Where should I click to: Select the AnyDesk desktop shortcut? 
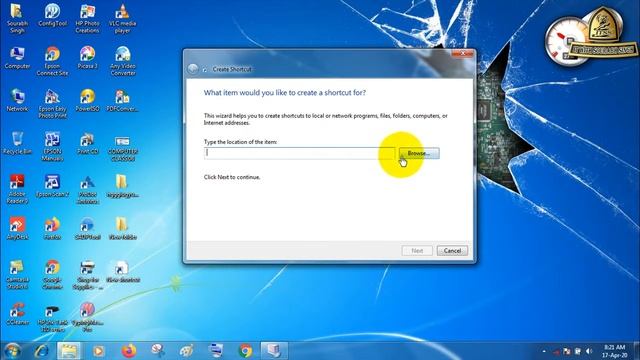point(17,228)
